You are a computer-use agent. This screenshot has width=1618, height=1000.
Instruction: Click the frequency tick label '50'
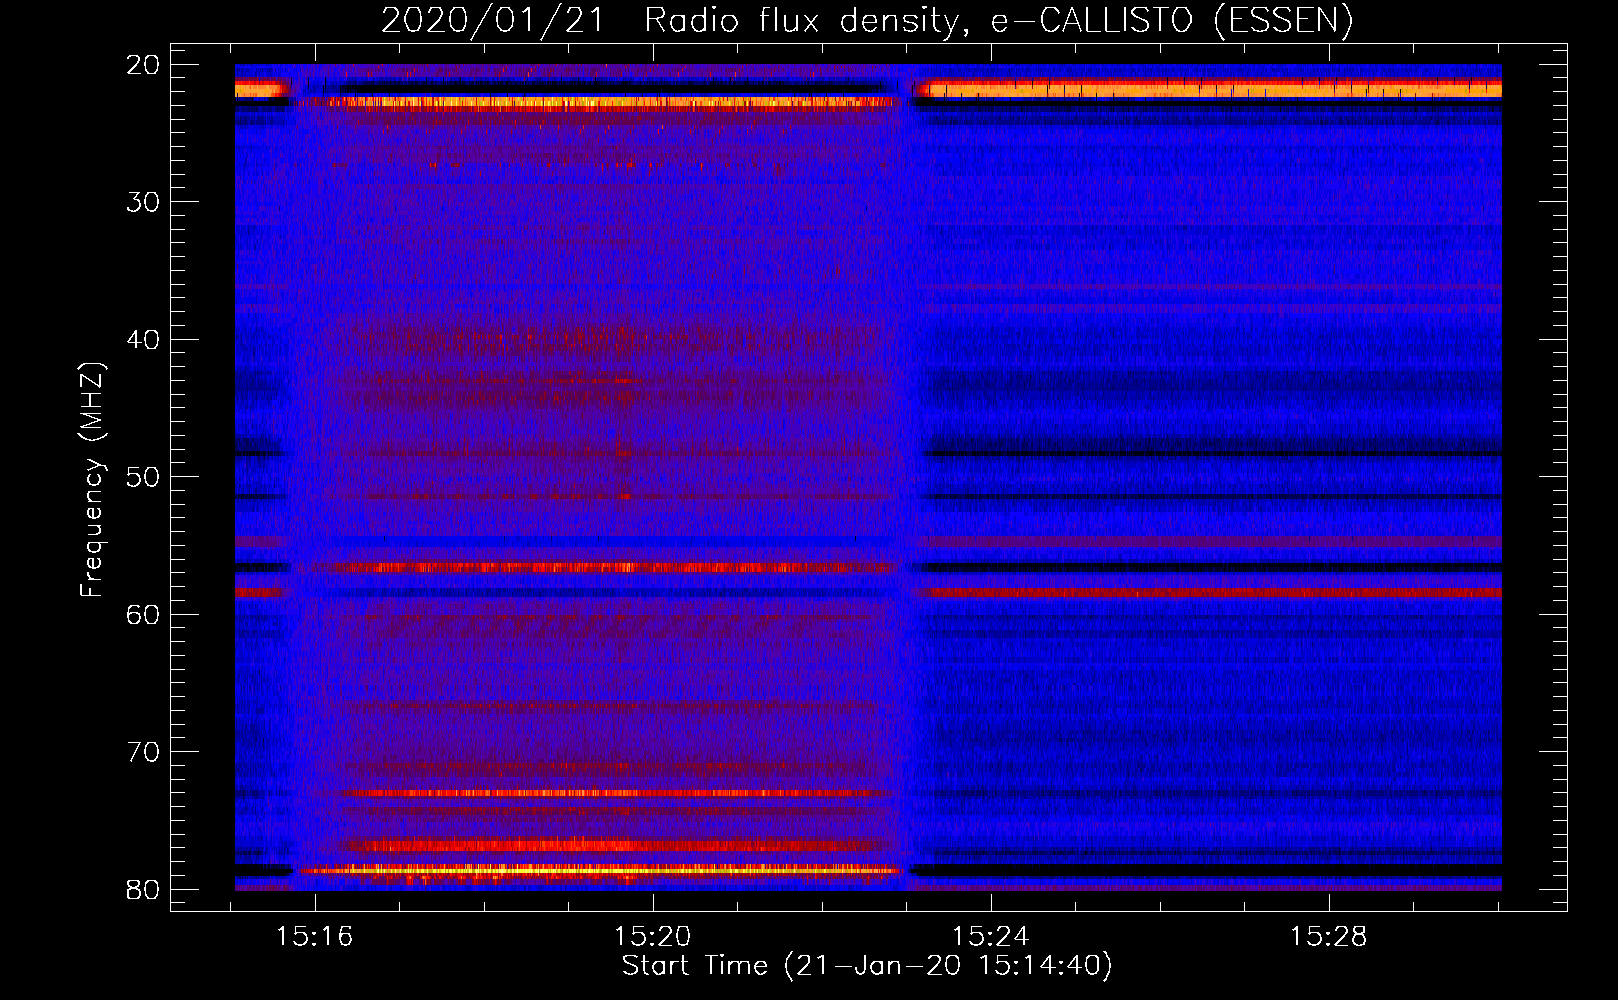(x=144, y=477)
